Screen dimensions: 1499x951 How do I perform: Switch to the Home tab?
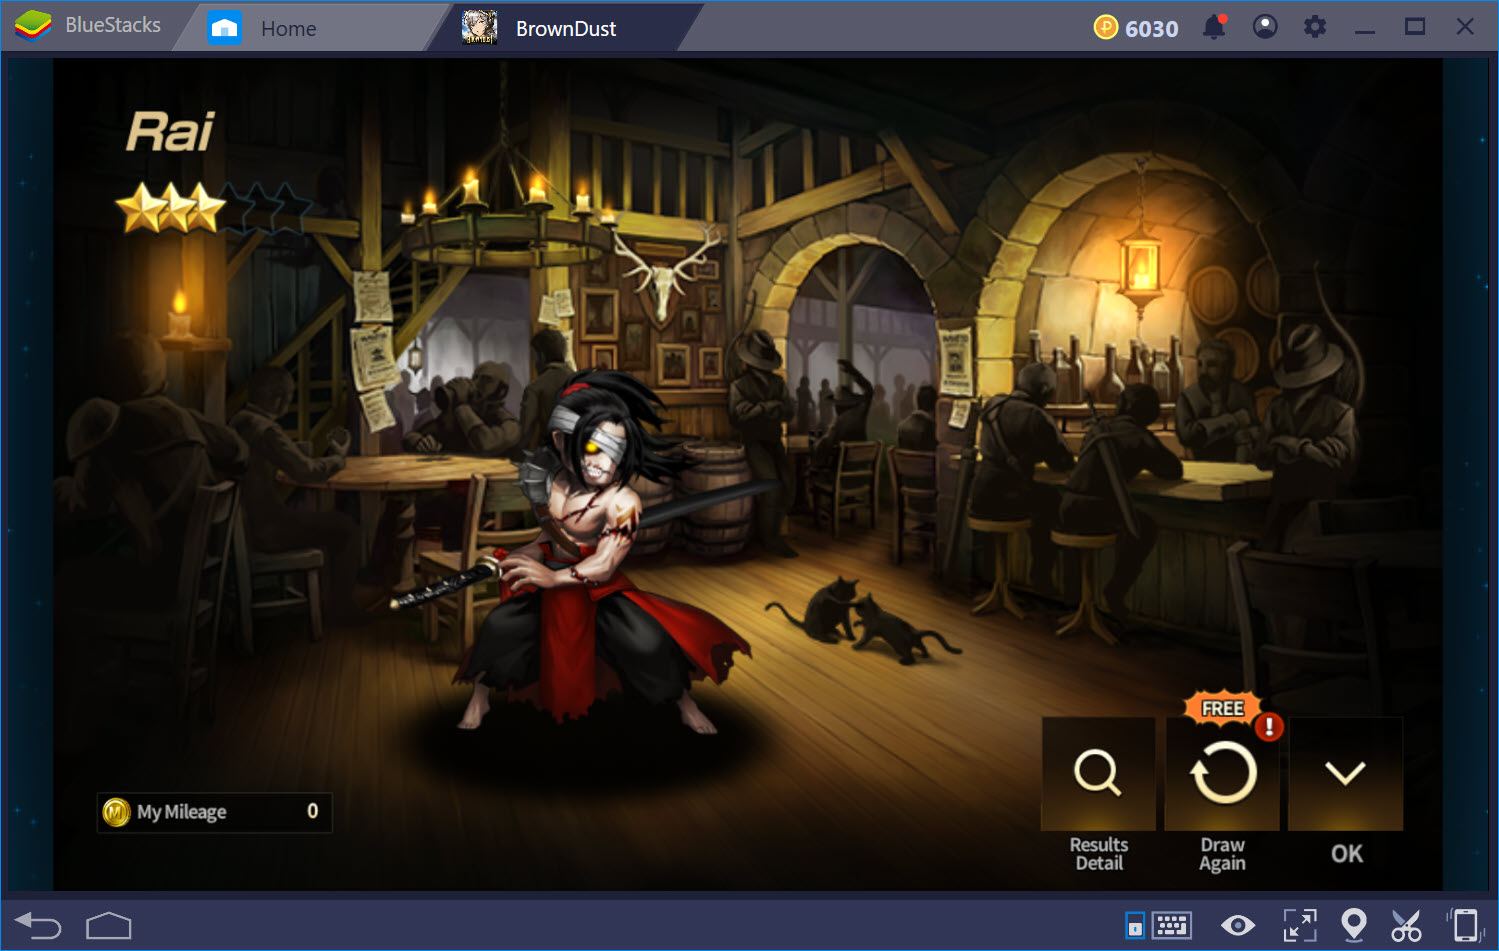[310, 28]
